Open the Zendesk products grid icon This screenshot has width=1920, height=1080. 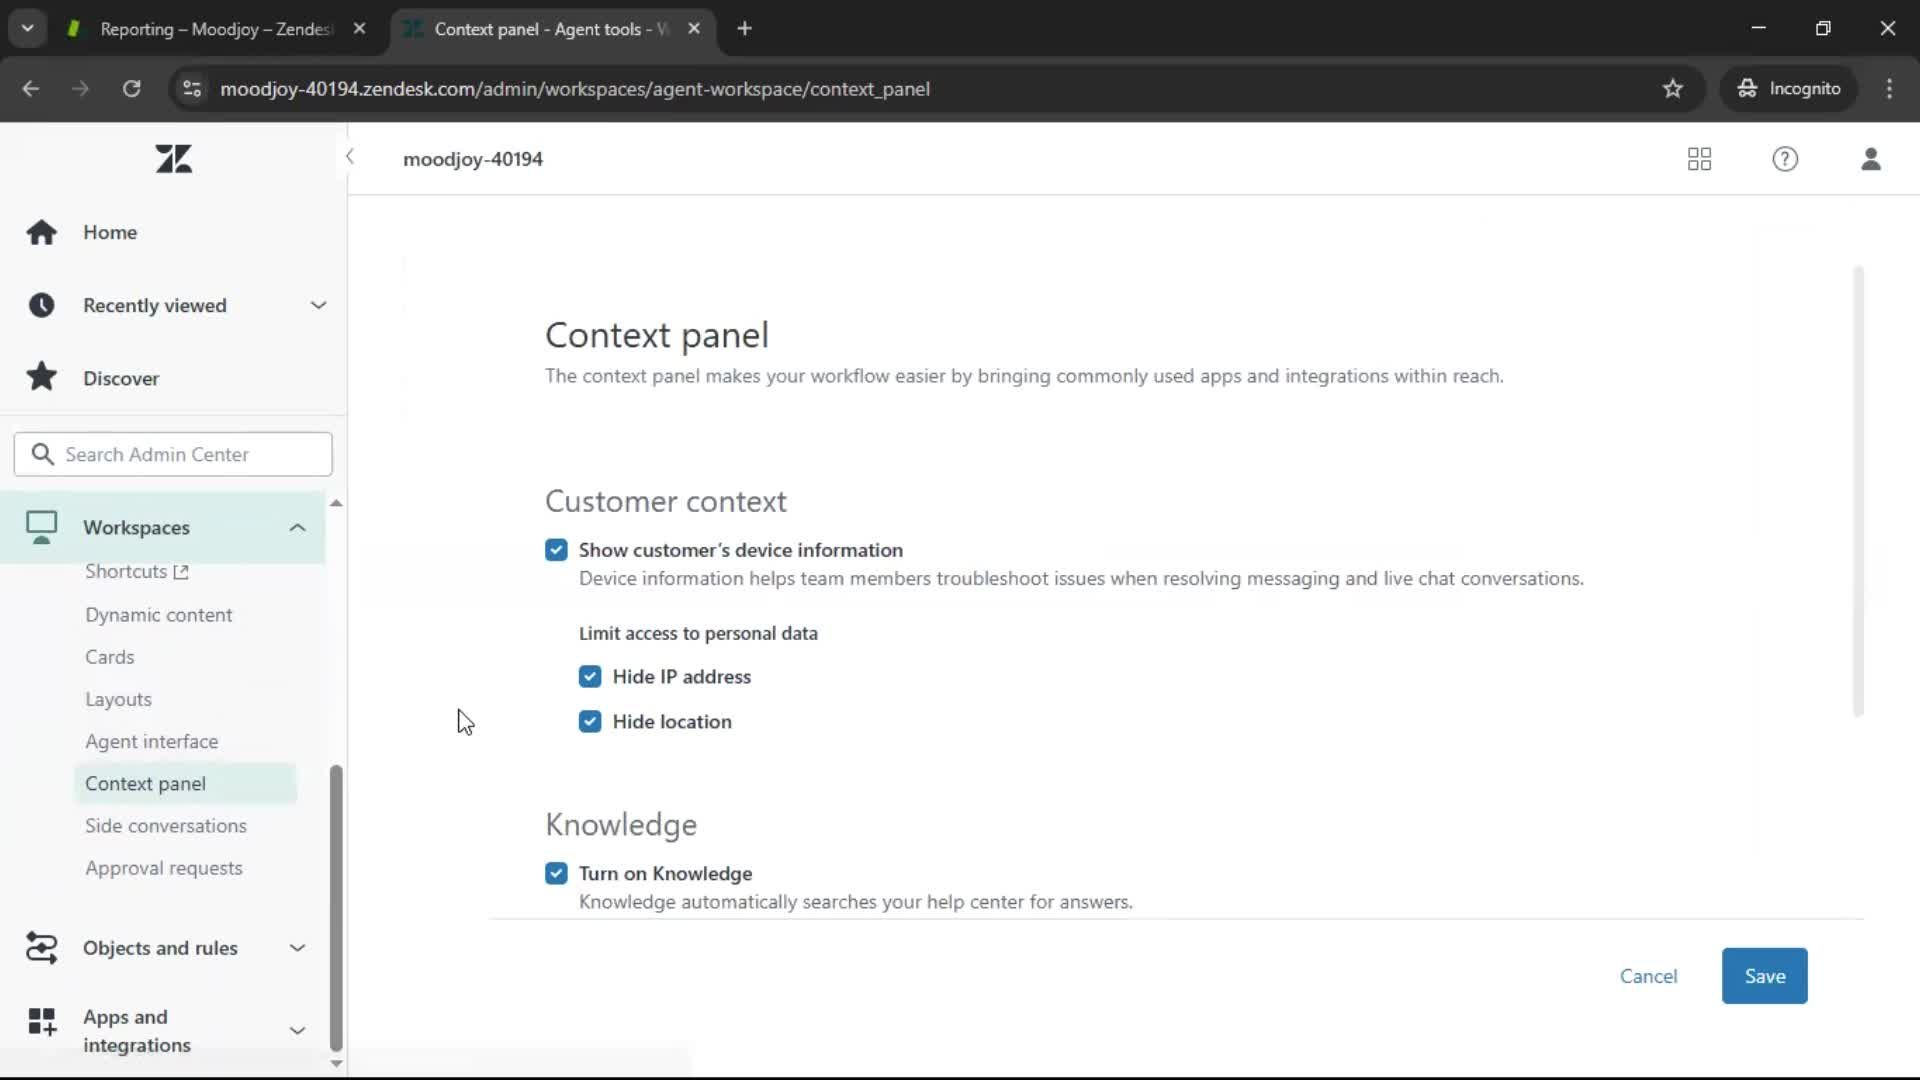(1699, 159)
